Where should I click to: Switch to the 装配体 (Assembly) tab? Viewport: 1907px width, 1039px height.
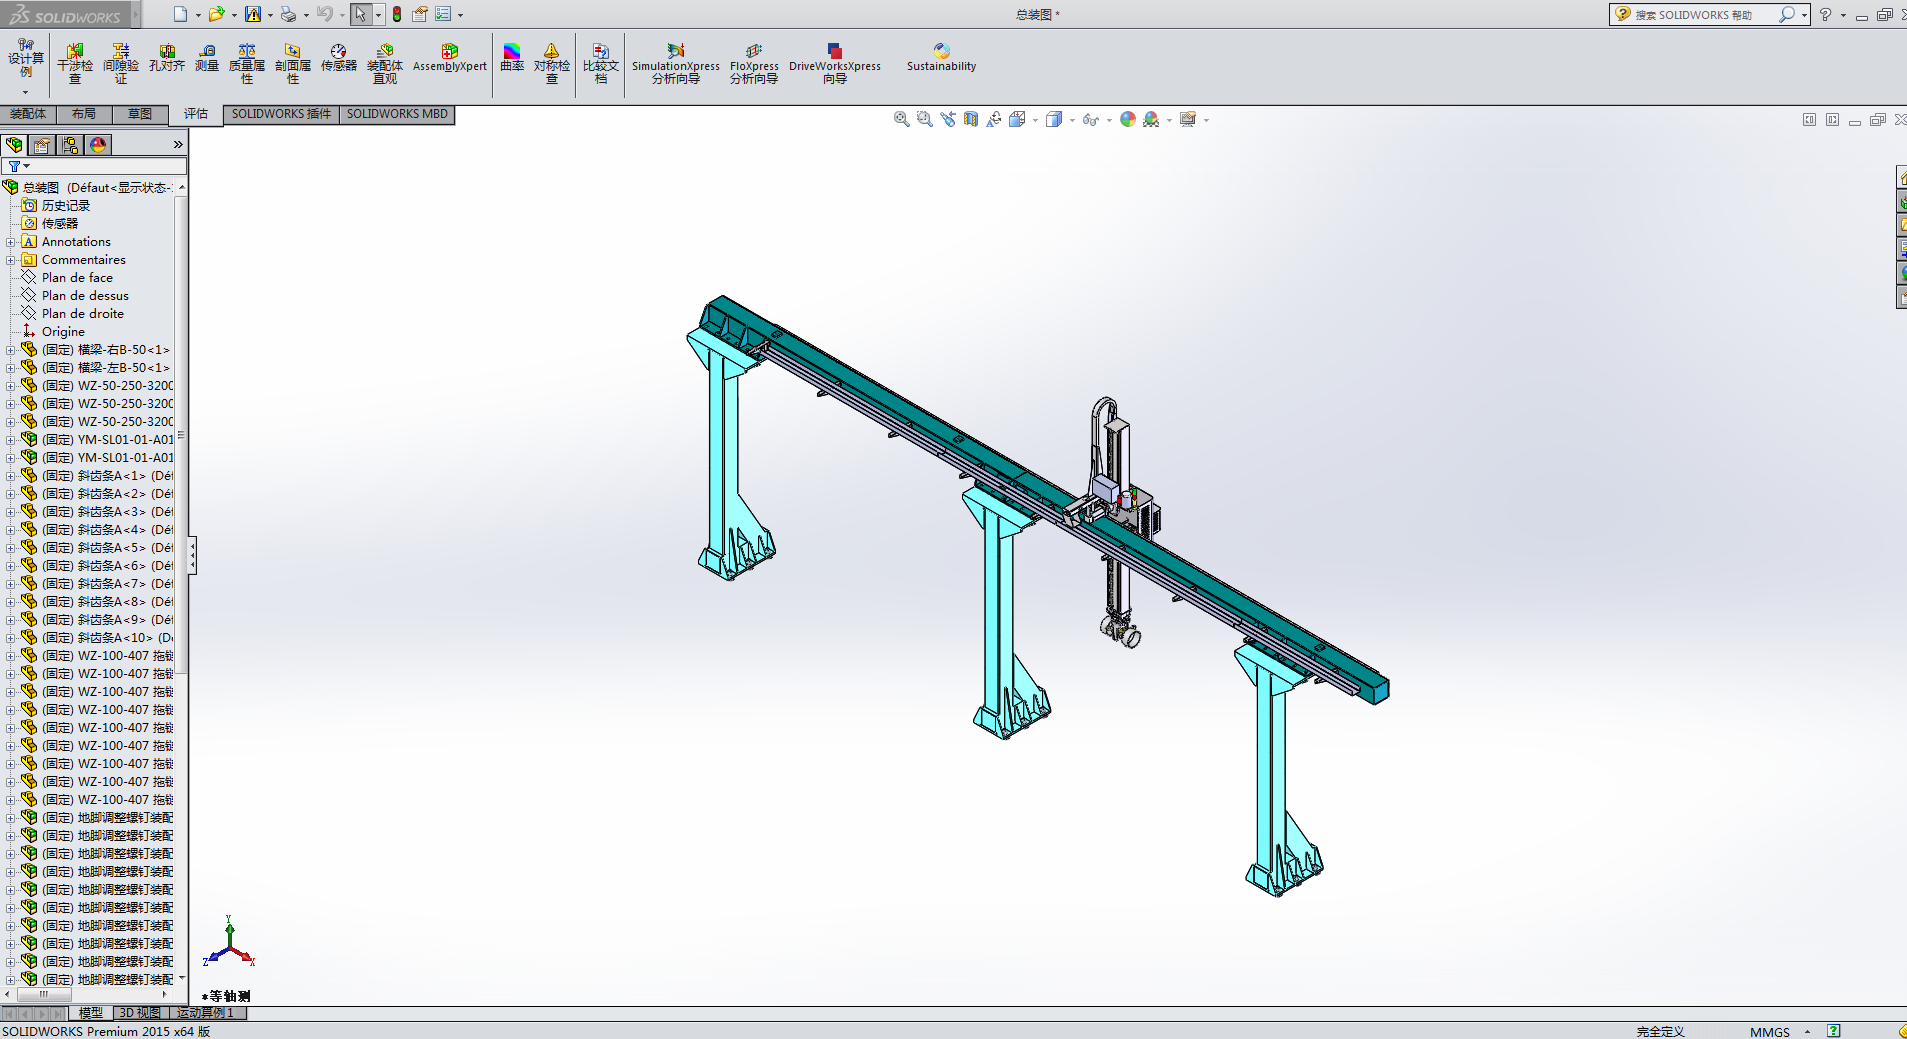[28, 114]
